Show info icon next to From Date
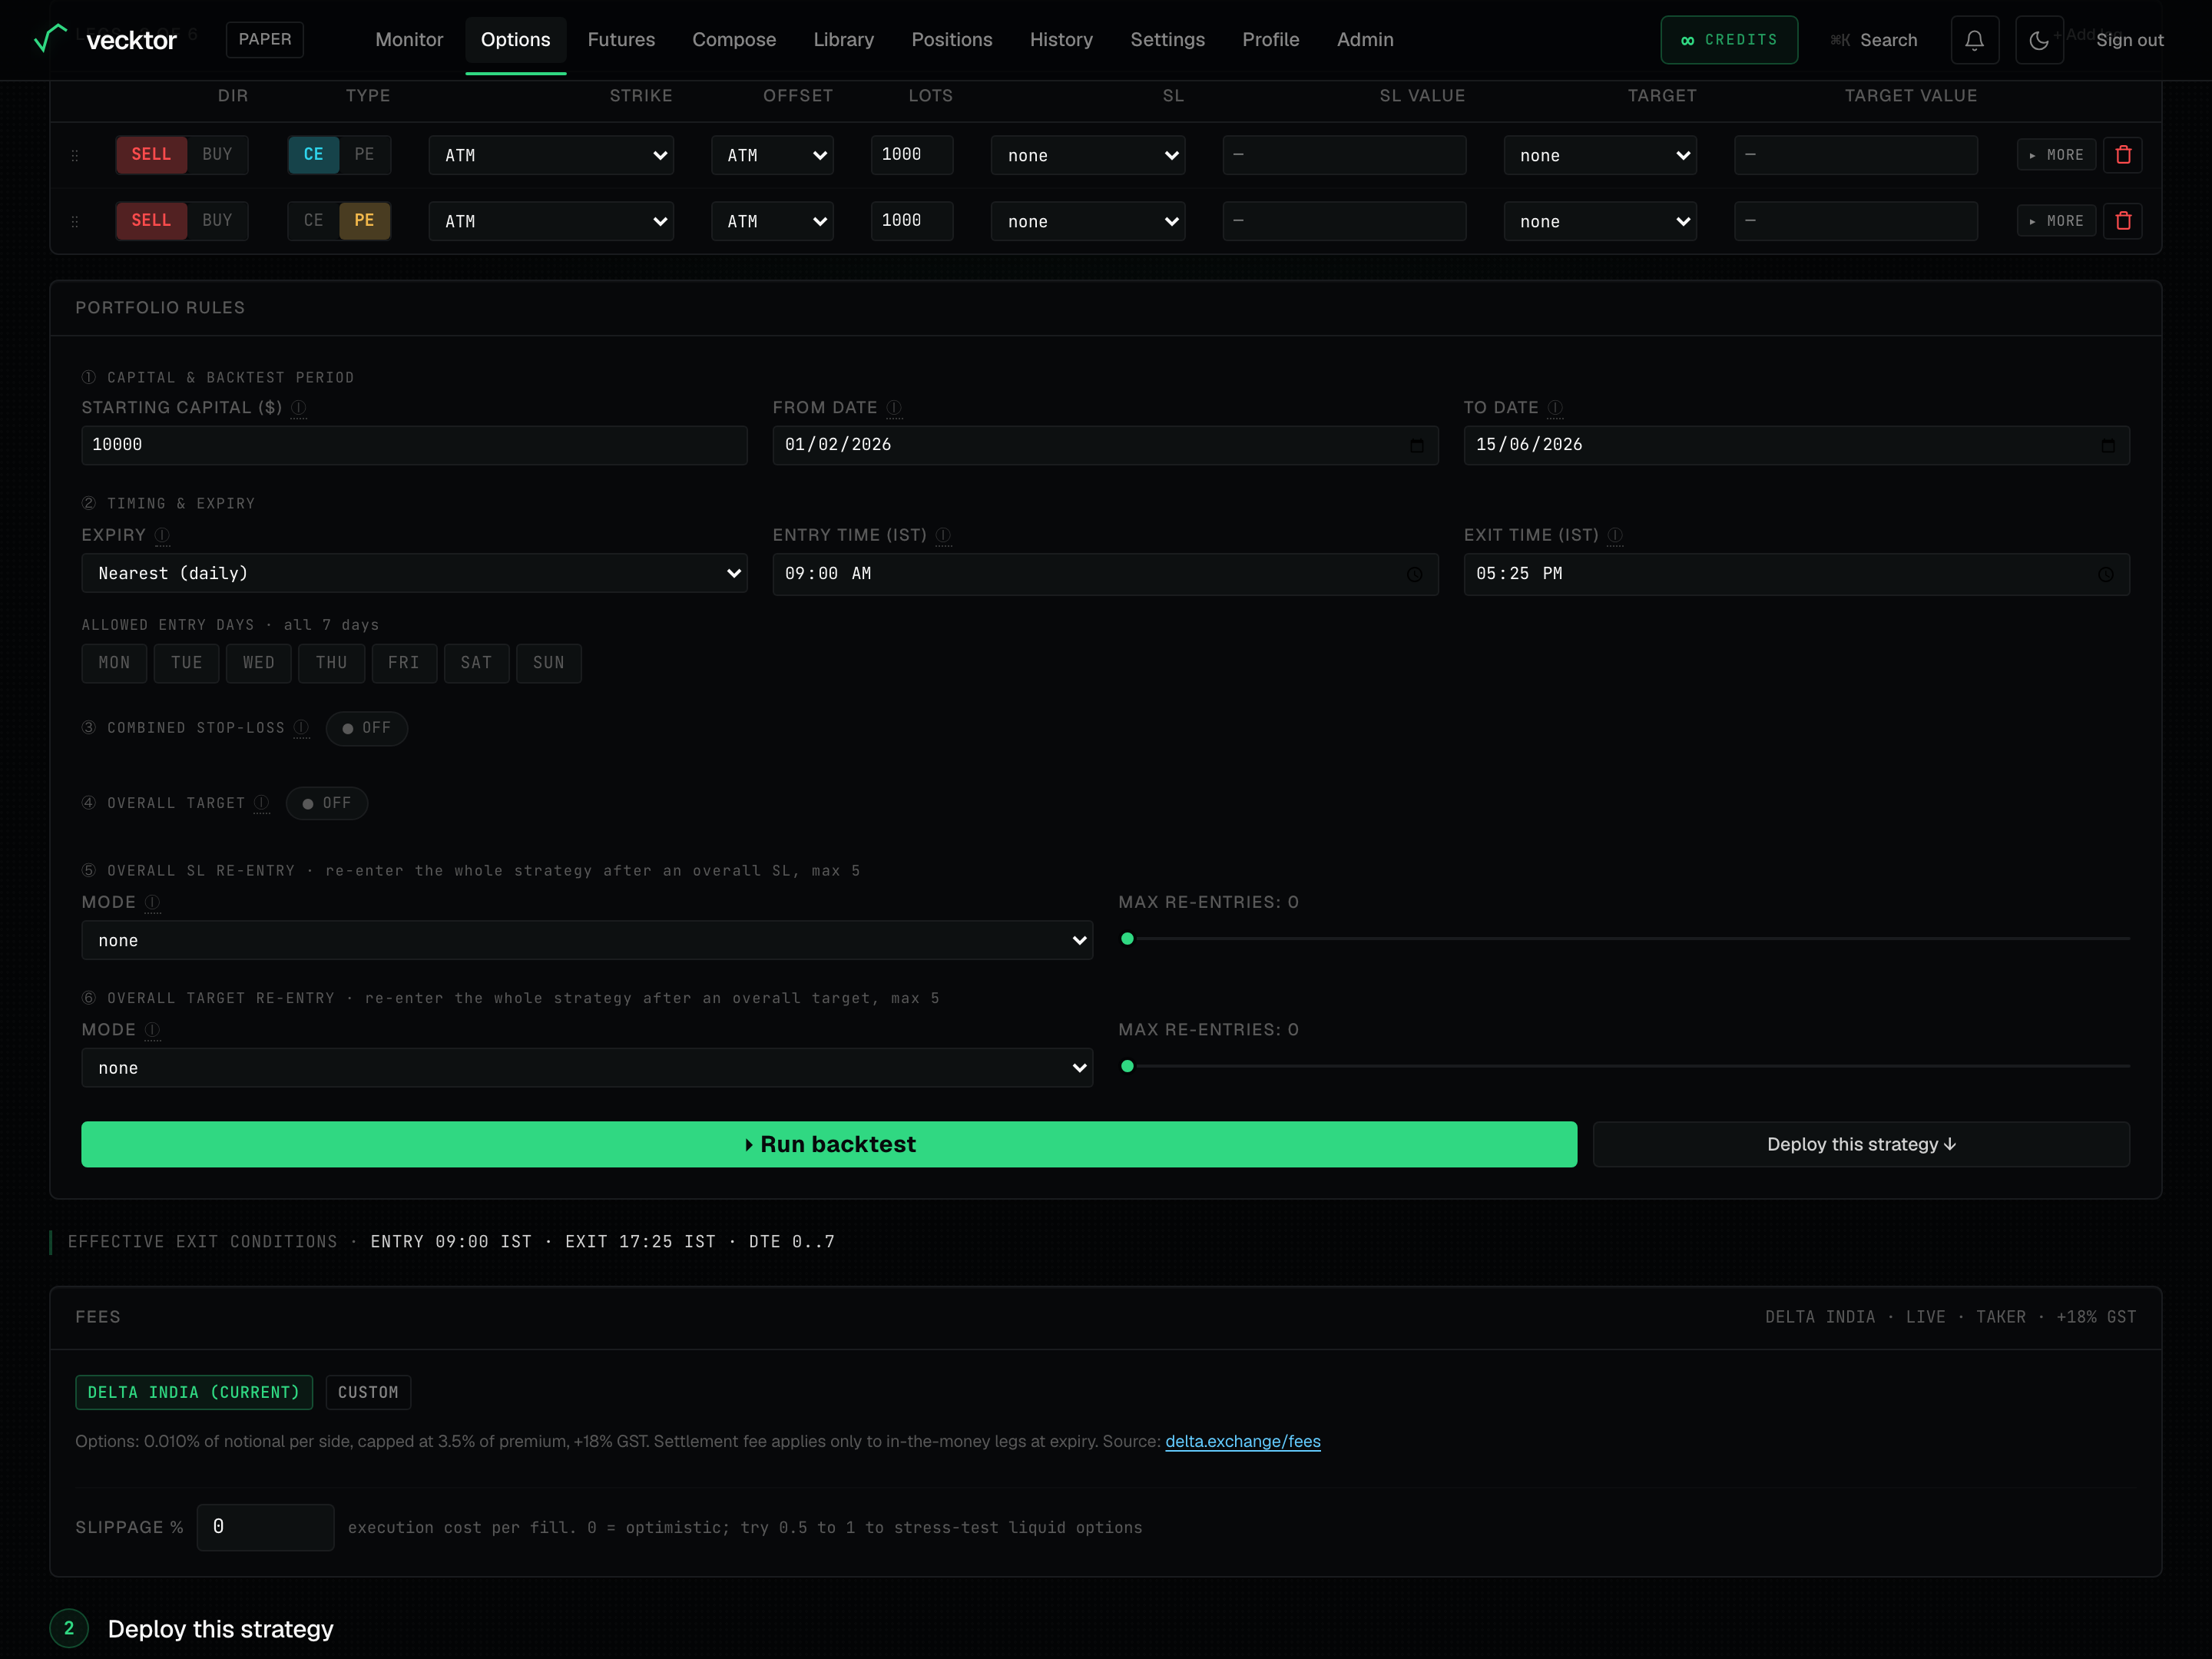2212x1659 pixels. click(x=894, y=408)
